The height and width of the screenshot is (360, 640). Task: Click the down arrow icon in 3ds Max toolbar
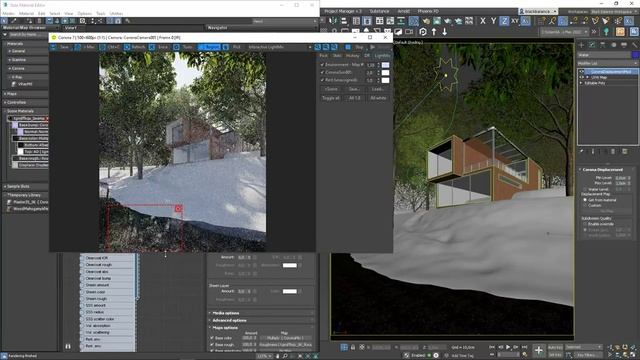click(x=444, y=31)
